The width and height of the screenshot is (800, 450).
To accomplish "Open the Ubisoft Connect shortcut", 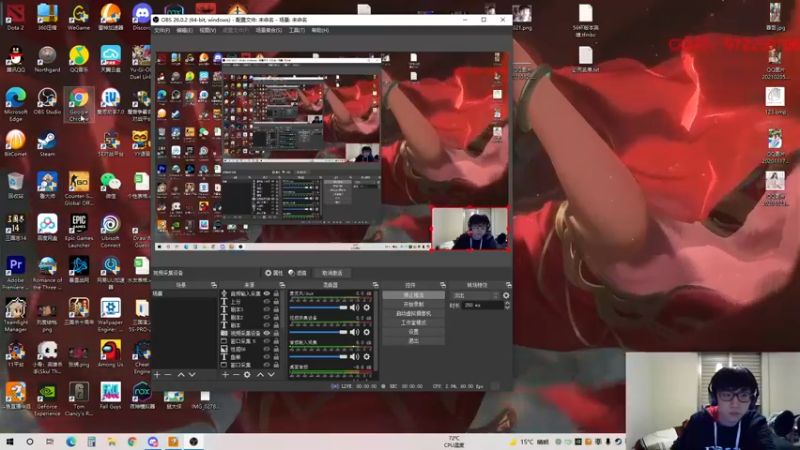I will pyautogui.click(x=110, y=231).
